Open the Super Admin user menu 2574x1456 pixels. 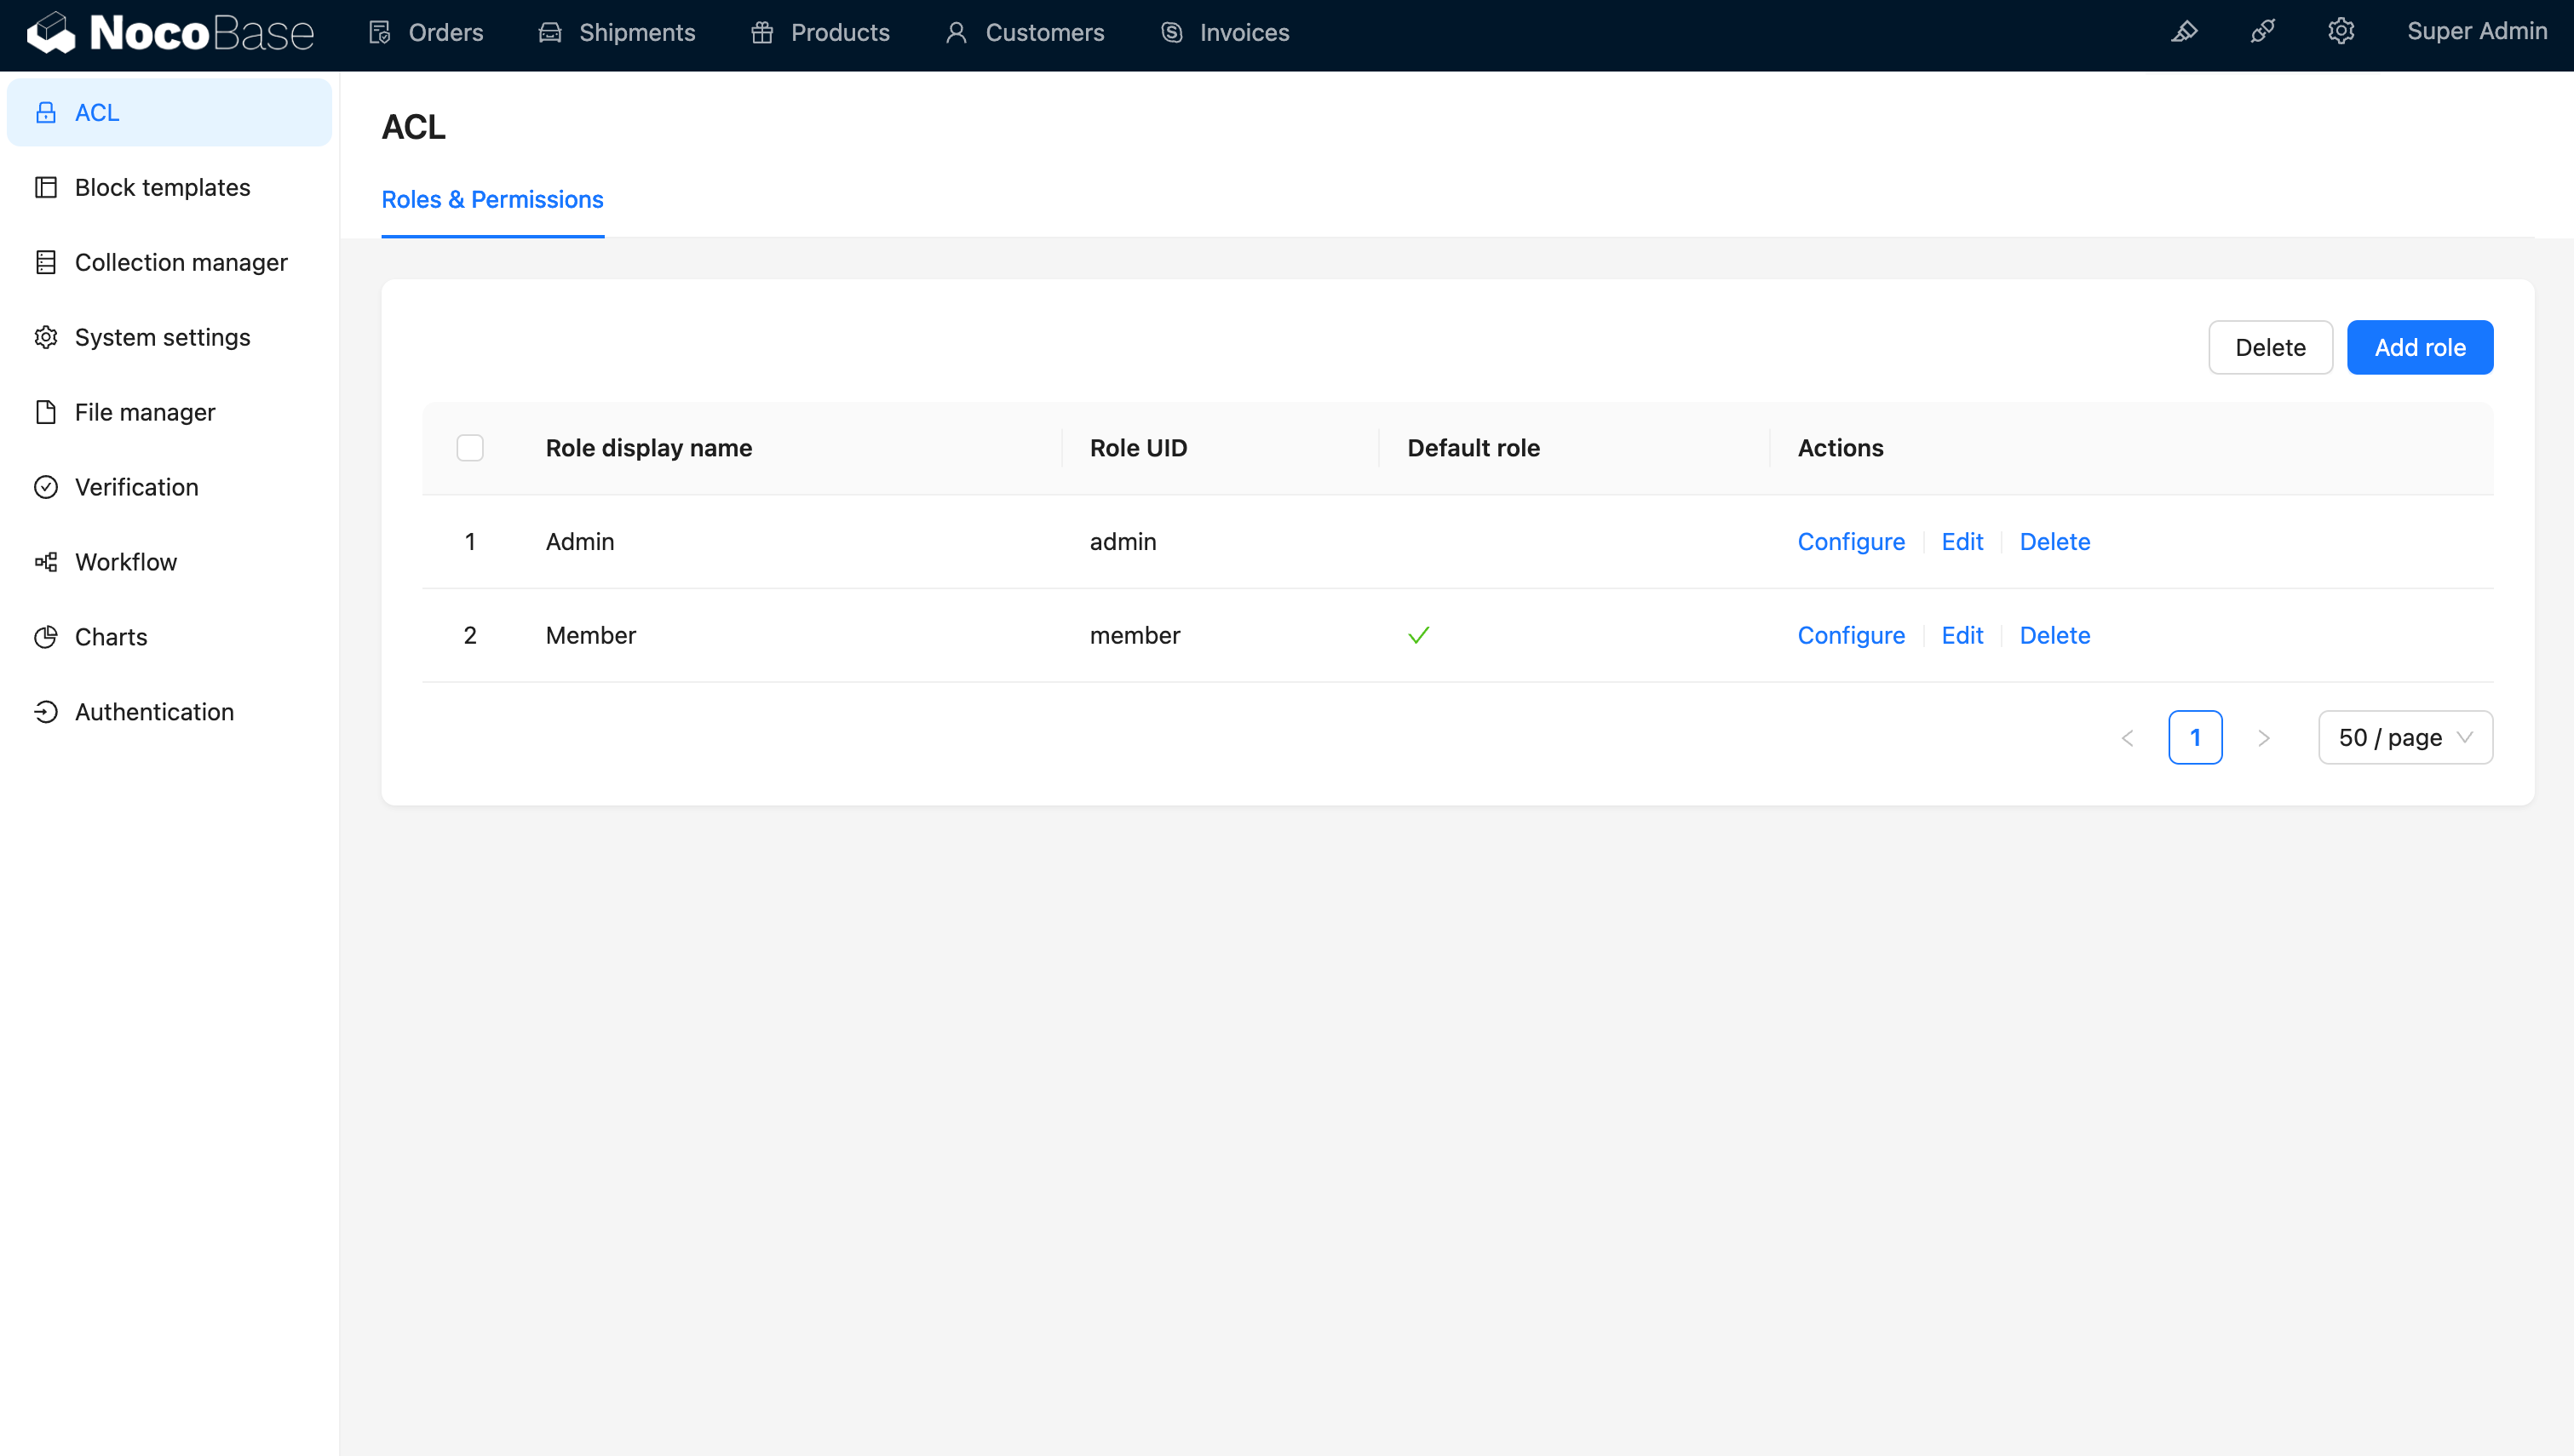click(x=2476, y=32)
